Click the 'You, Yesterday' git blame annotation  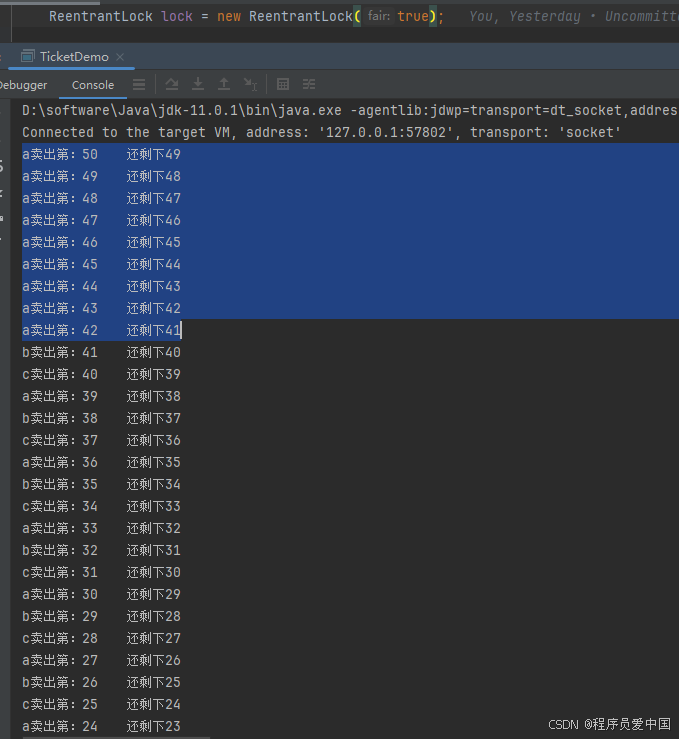pyautogui.click(x=525, y=16)
